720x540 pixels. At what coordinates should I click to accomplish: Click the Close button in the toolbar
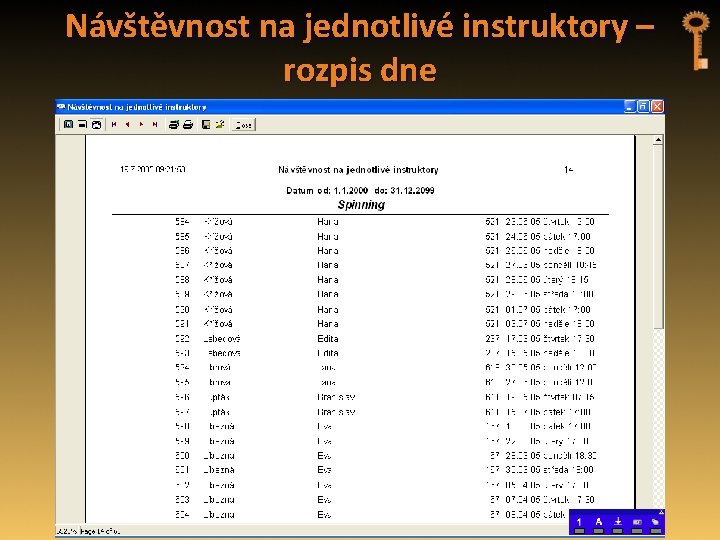tap(243, 125)
